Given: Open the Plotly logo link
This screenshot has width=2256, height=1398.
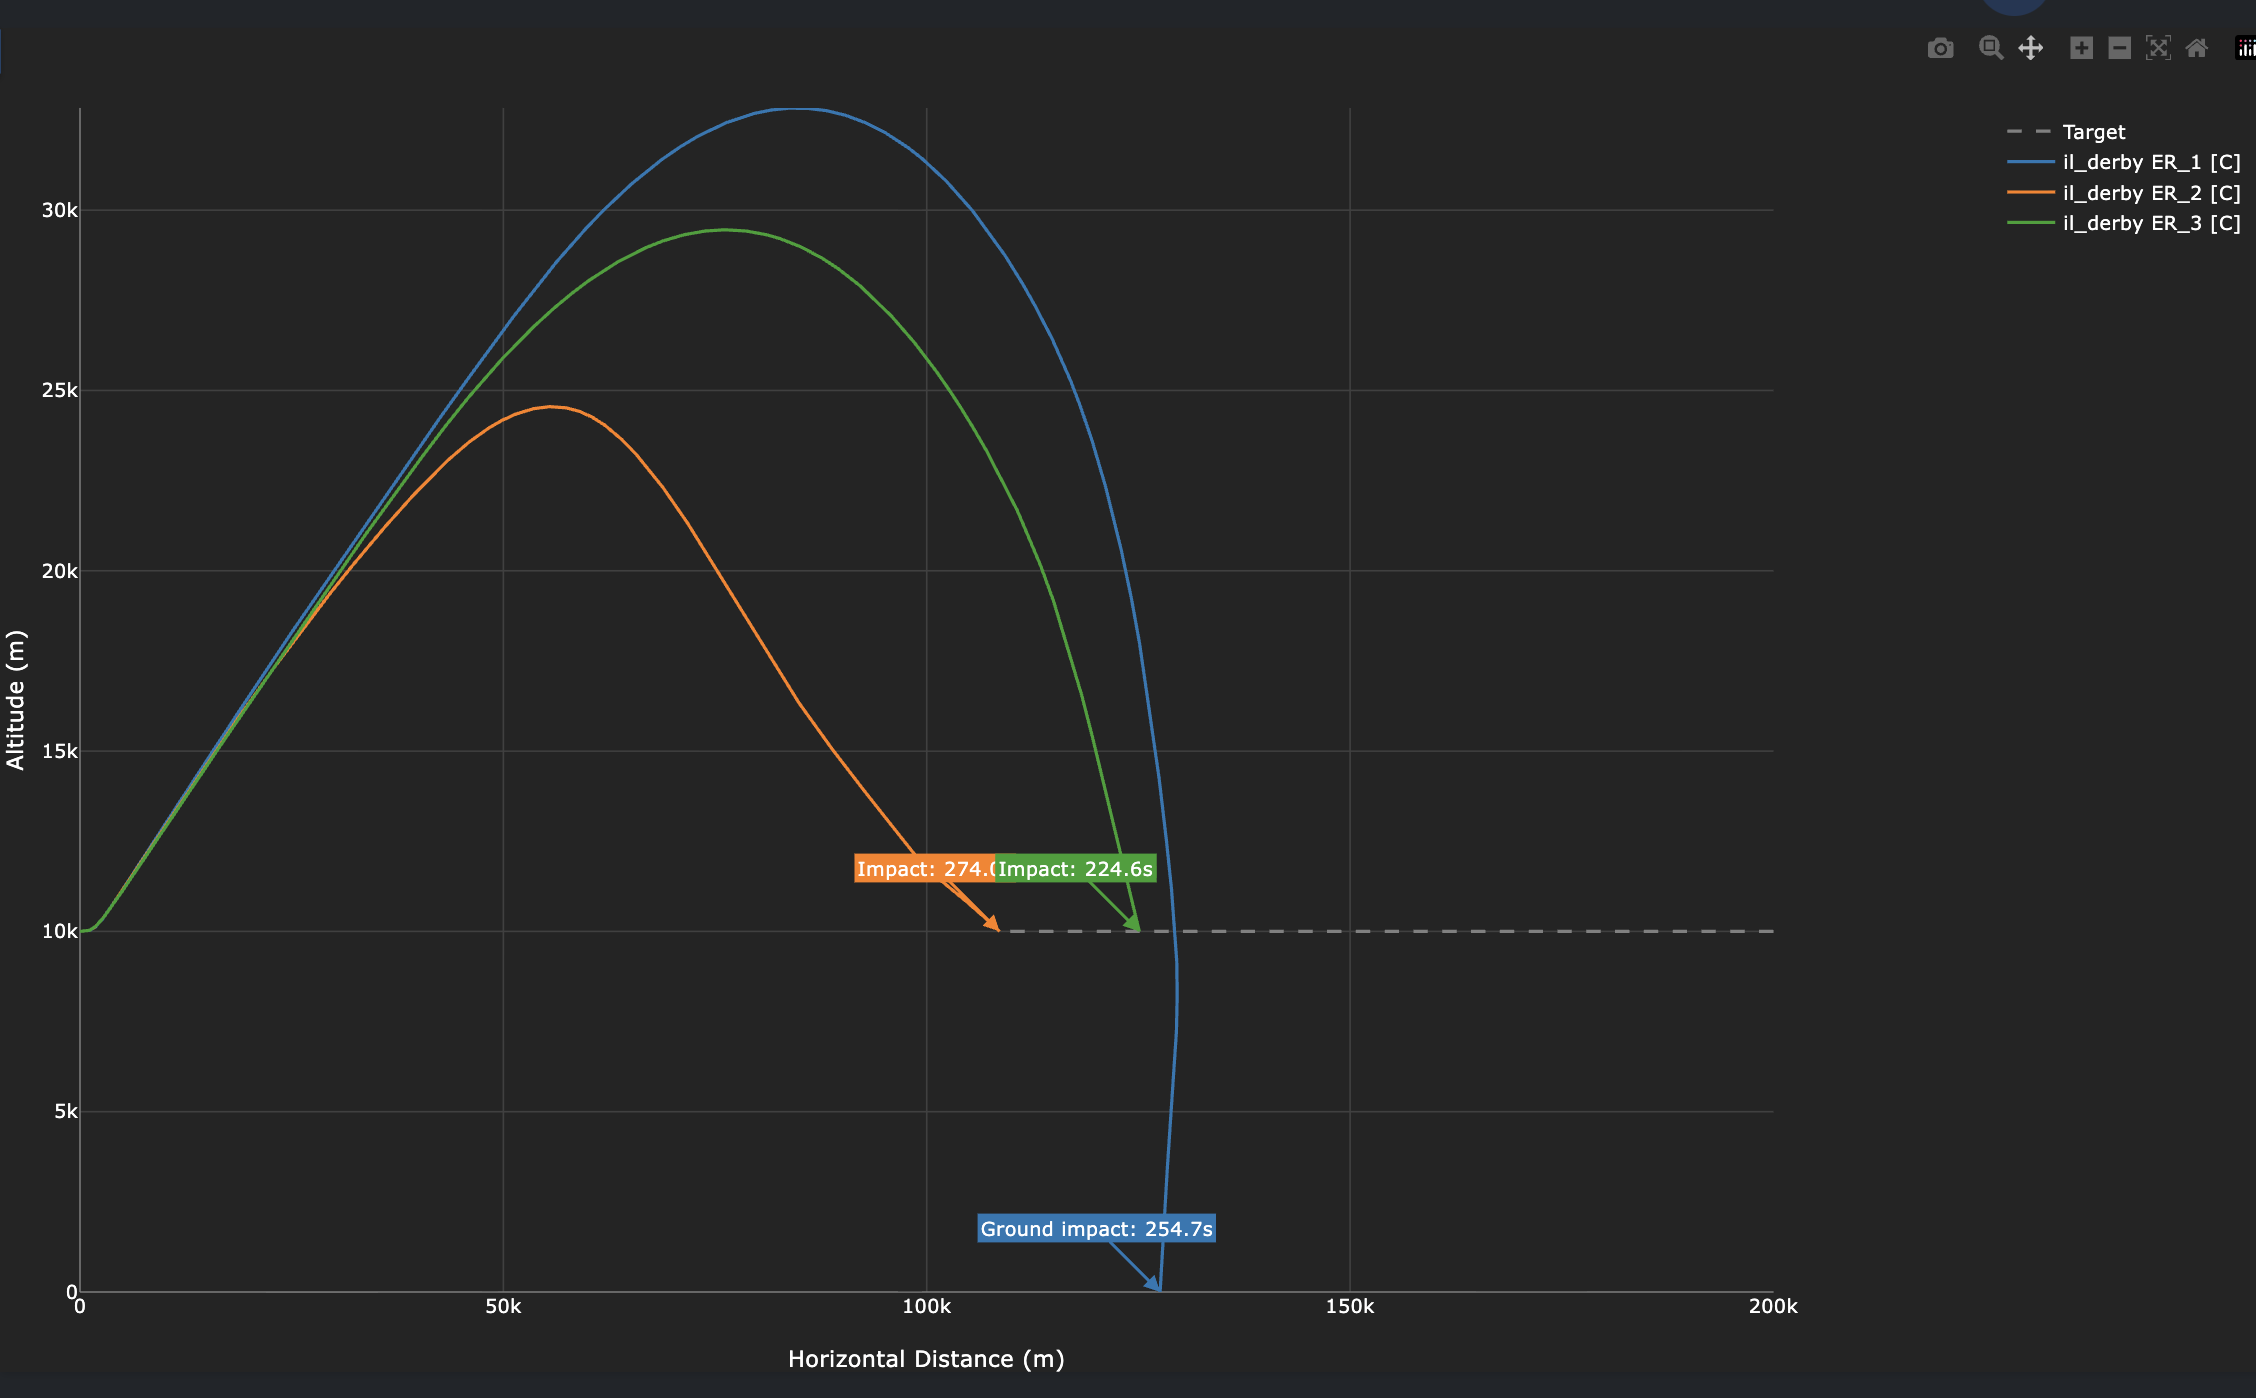Looking at the screenshot, I should [x=2246, y=48].
